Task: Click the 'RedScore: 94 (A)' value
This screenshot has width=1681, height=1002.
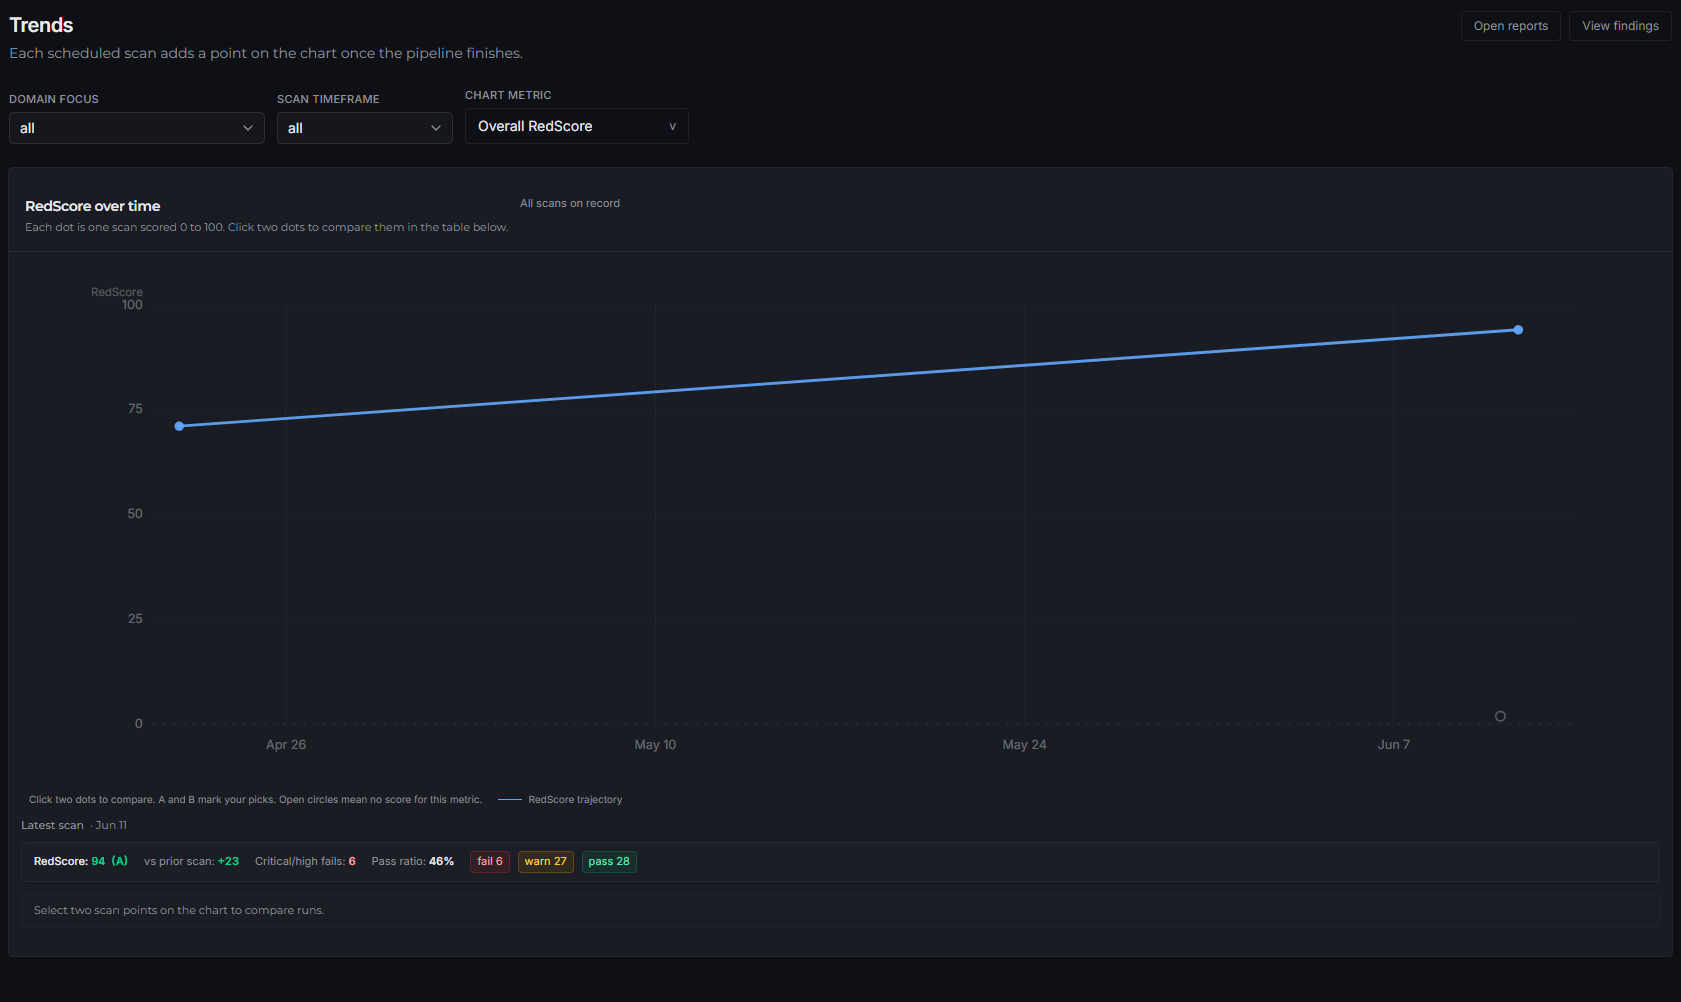Action: point(81,862)
